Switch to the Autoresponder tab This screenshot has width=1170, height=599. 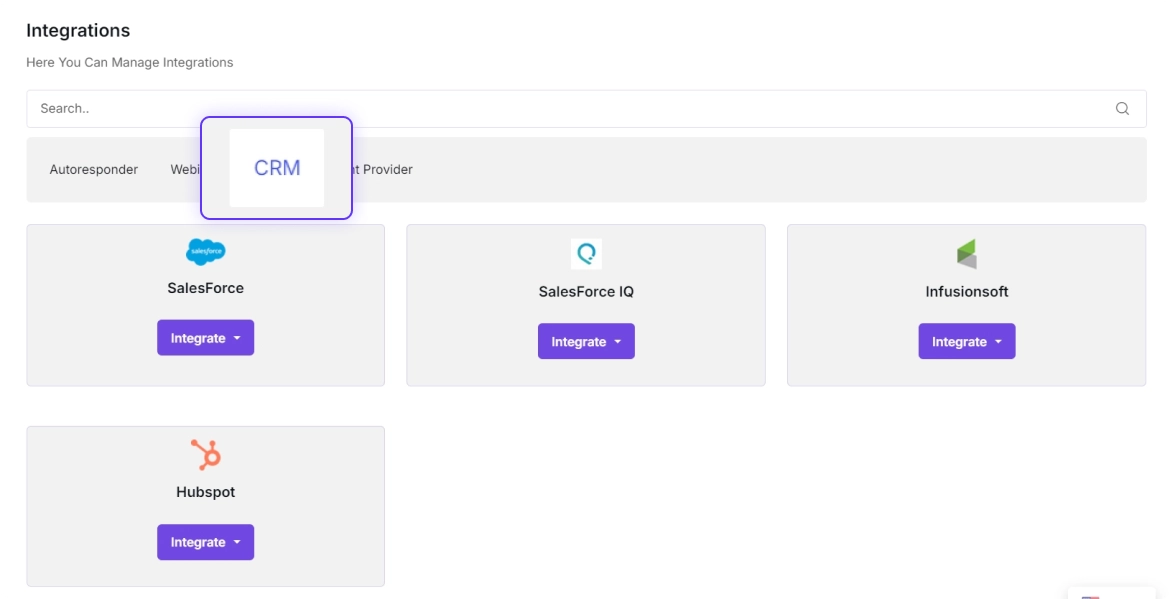94,170
